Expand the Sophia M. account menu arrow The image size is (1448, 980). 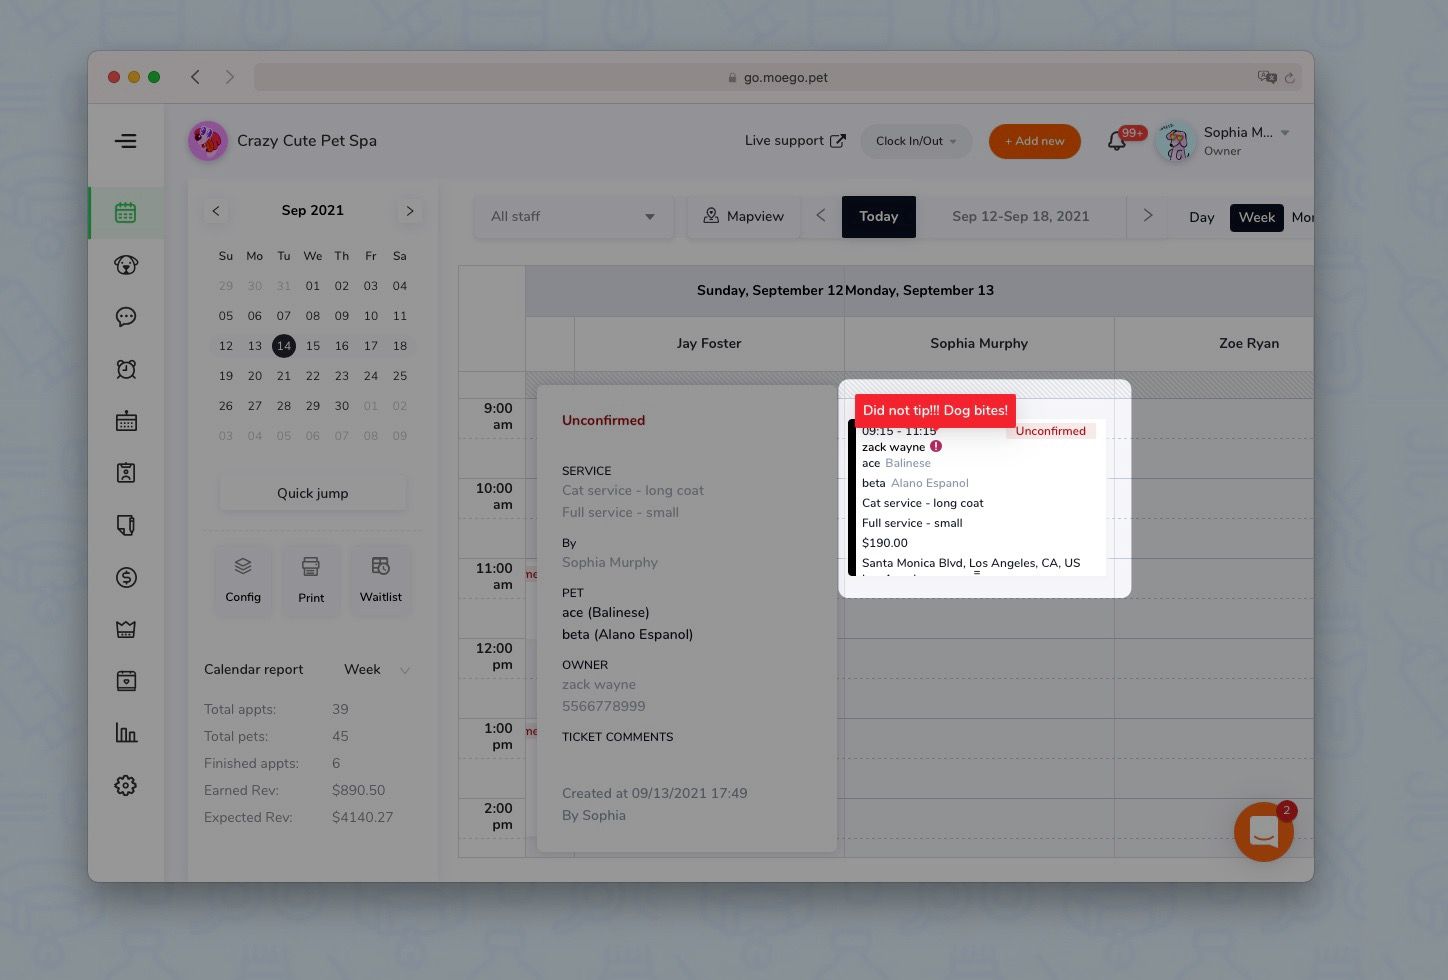[1285, 133]
